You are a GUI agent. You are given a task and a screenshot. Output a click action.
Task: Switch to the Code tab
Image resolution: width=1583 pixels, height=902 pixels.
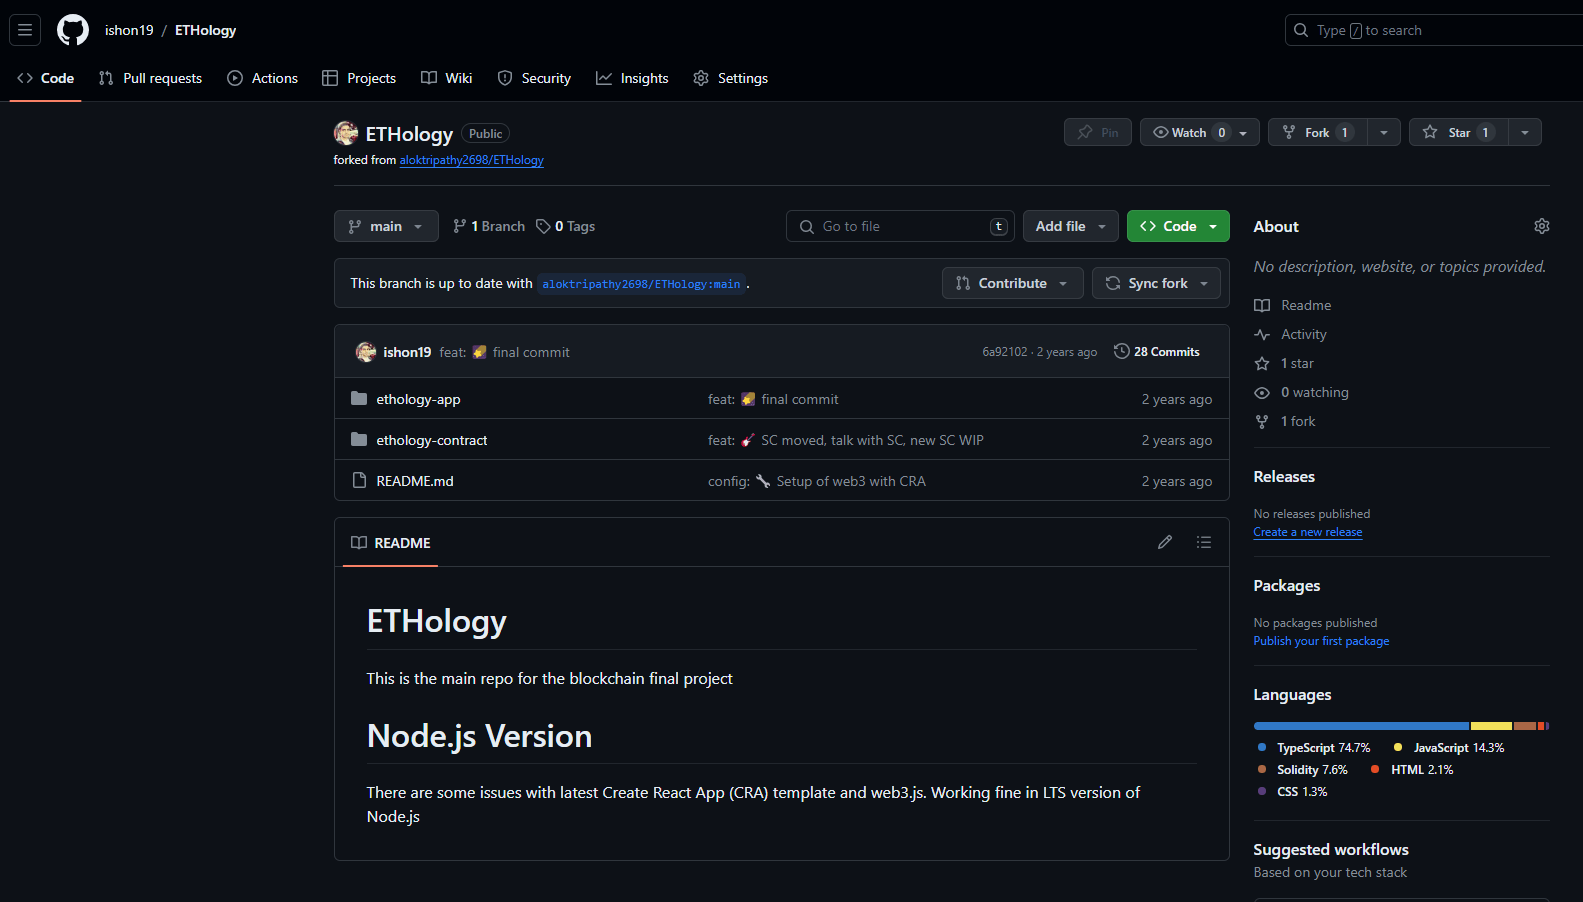pyautogui.click(x=46, y=78)
